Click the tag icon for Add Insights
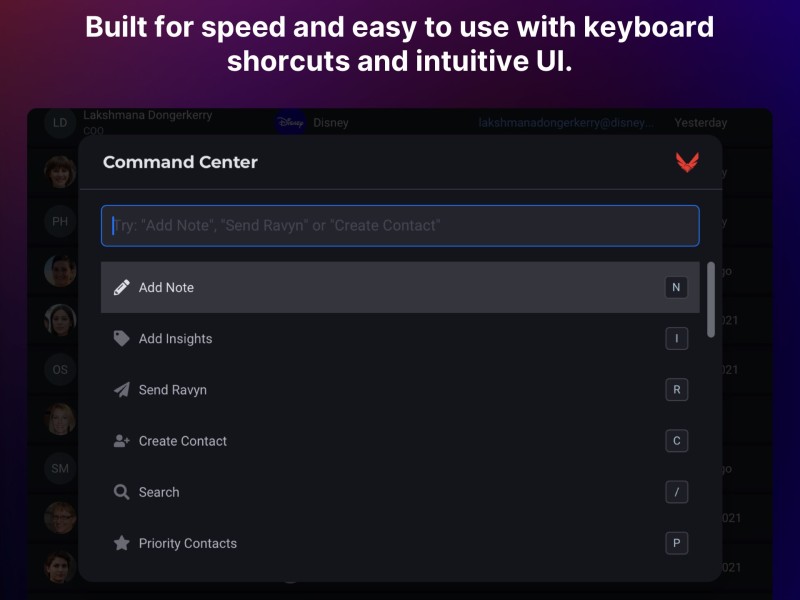The image size is (800, 600). (x=121, y=338)
